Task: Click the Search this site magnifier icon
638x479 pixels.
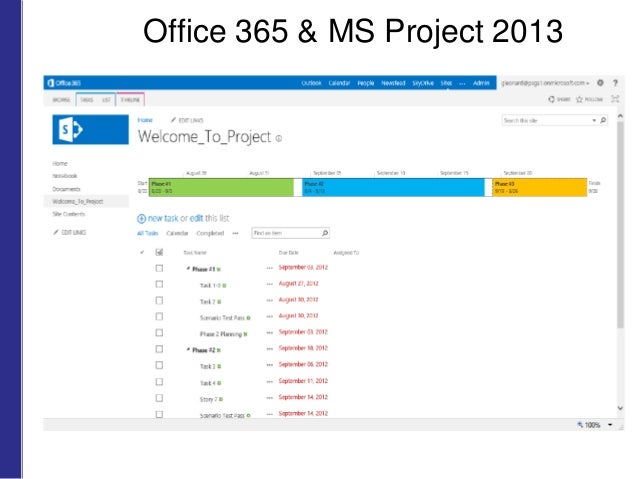Action: click(603, 120)
